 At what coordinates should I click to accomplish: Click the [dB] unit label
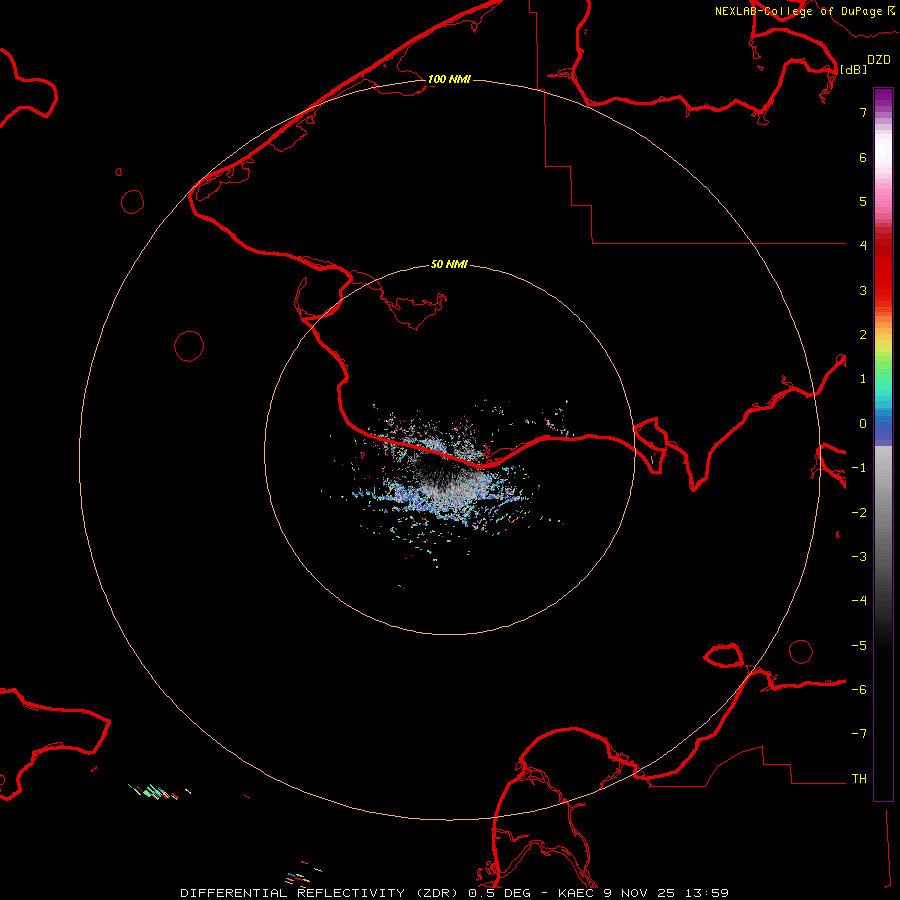[x=854, y=69]
